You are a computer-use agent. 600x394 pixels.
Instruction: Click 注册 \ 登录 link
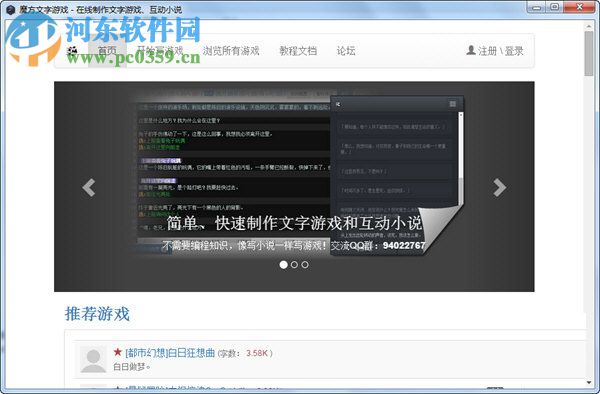pyautogui.click(x=501, y=51)
